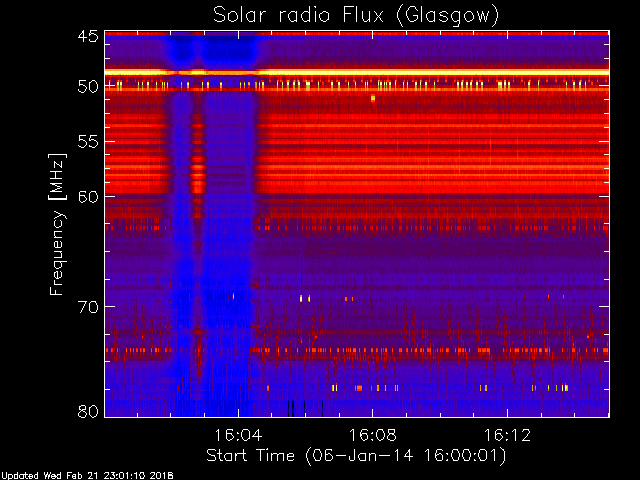Click the x-axis time label '16:04'
Image resolution: width=640 pixels, height=480 pixels.
tap(238, 435)
